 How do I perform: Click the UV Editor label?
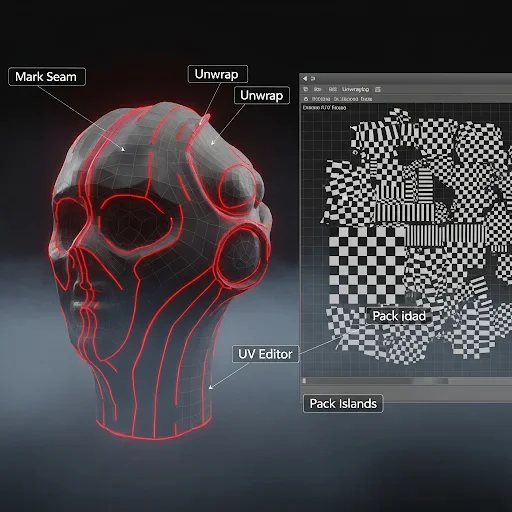tap(265, 354)
